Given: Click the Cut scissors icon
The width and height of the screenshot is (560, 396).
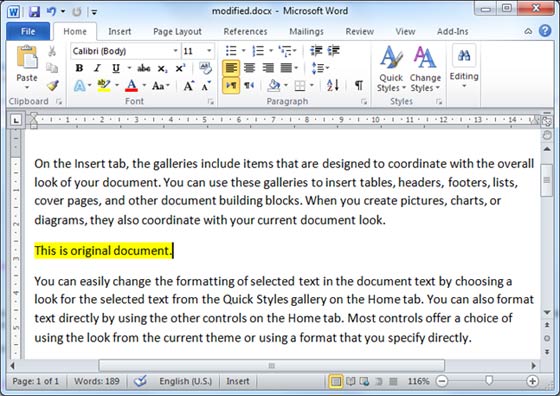Looking at the screenshot, I should (x=52, y=51).
